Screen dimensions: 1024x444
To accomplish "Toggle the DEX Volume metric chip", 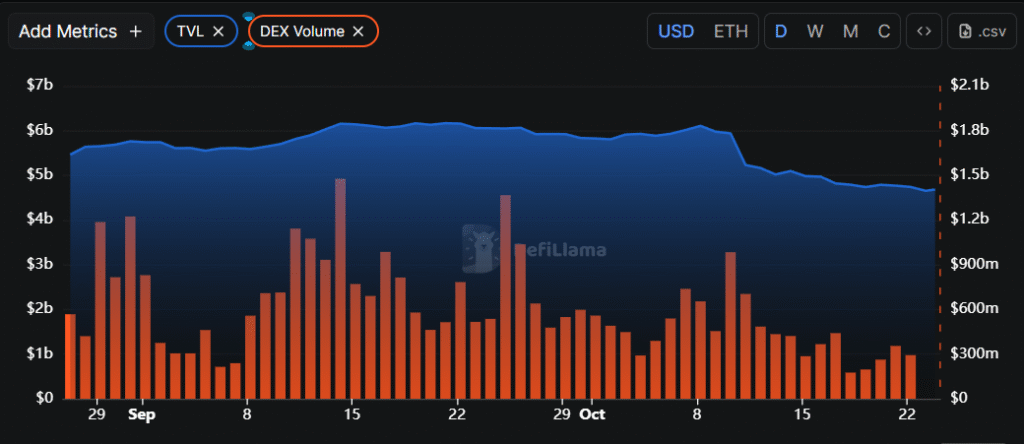I will (302, 31).
